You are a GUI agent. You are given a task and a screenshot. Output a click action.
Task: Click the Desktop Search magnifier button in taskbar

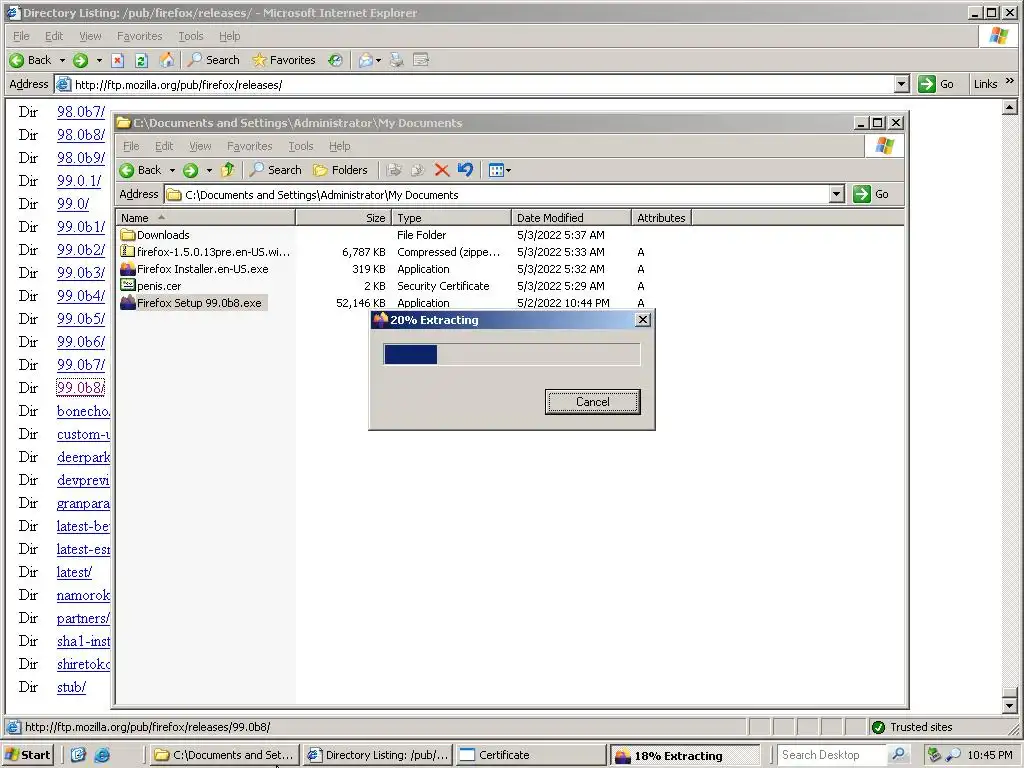(x=899, y=755)
